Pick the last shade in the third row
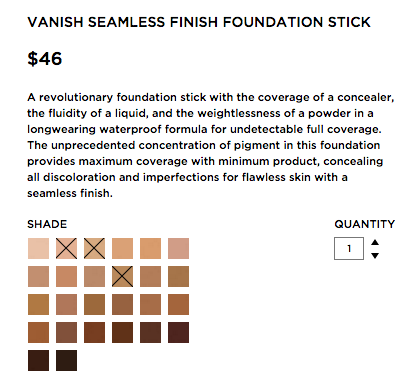 178,304
